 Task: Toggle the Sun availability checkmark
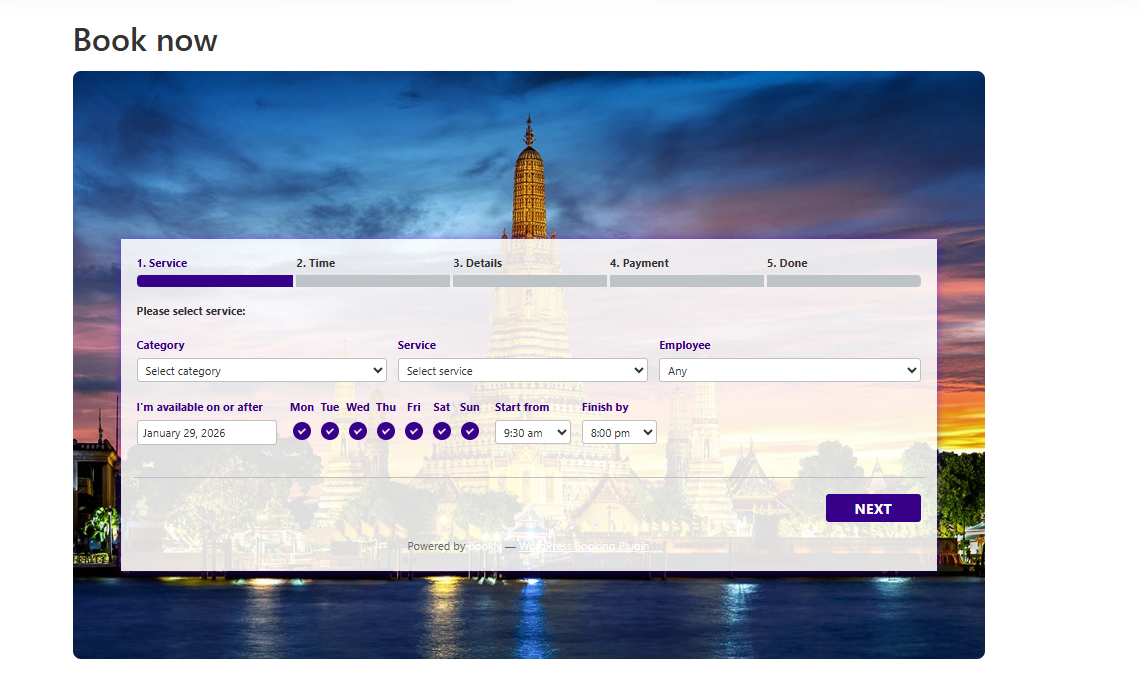pos(470,431)
